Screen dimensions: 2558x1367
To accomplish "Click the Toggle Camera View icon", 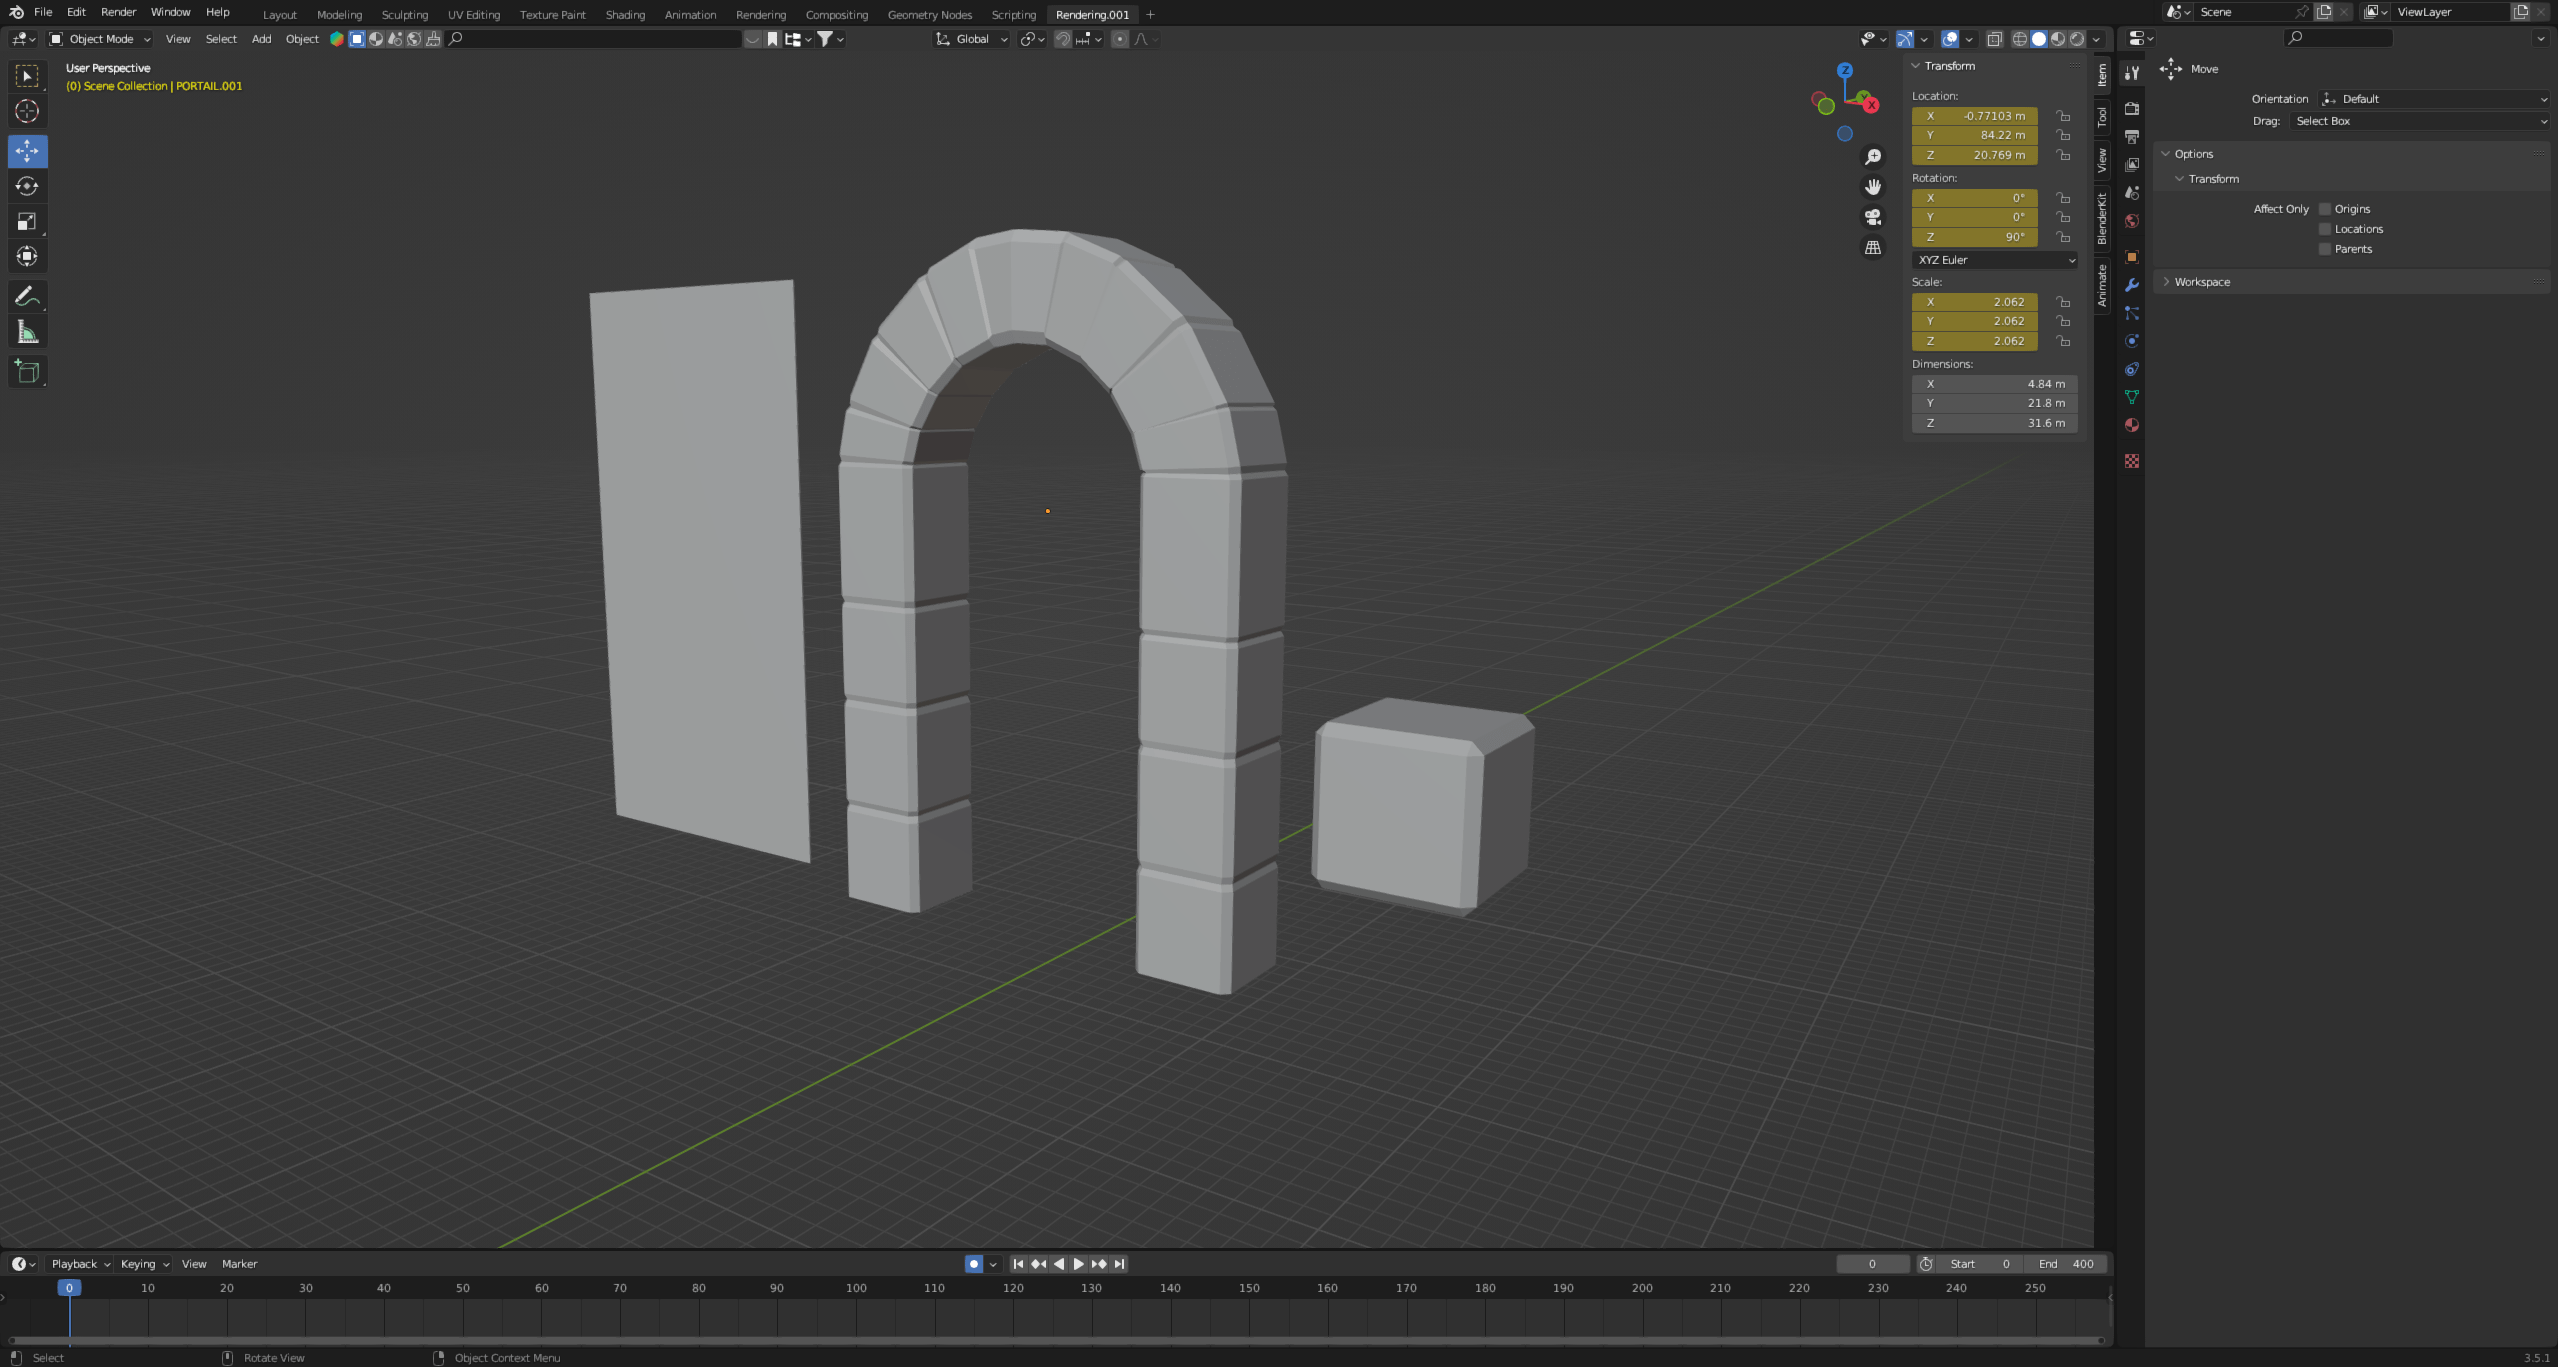I will 1873,217.
